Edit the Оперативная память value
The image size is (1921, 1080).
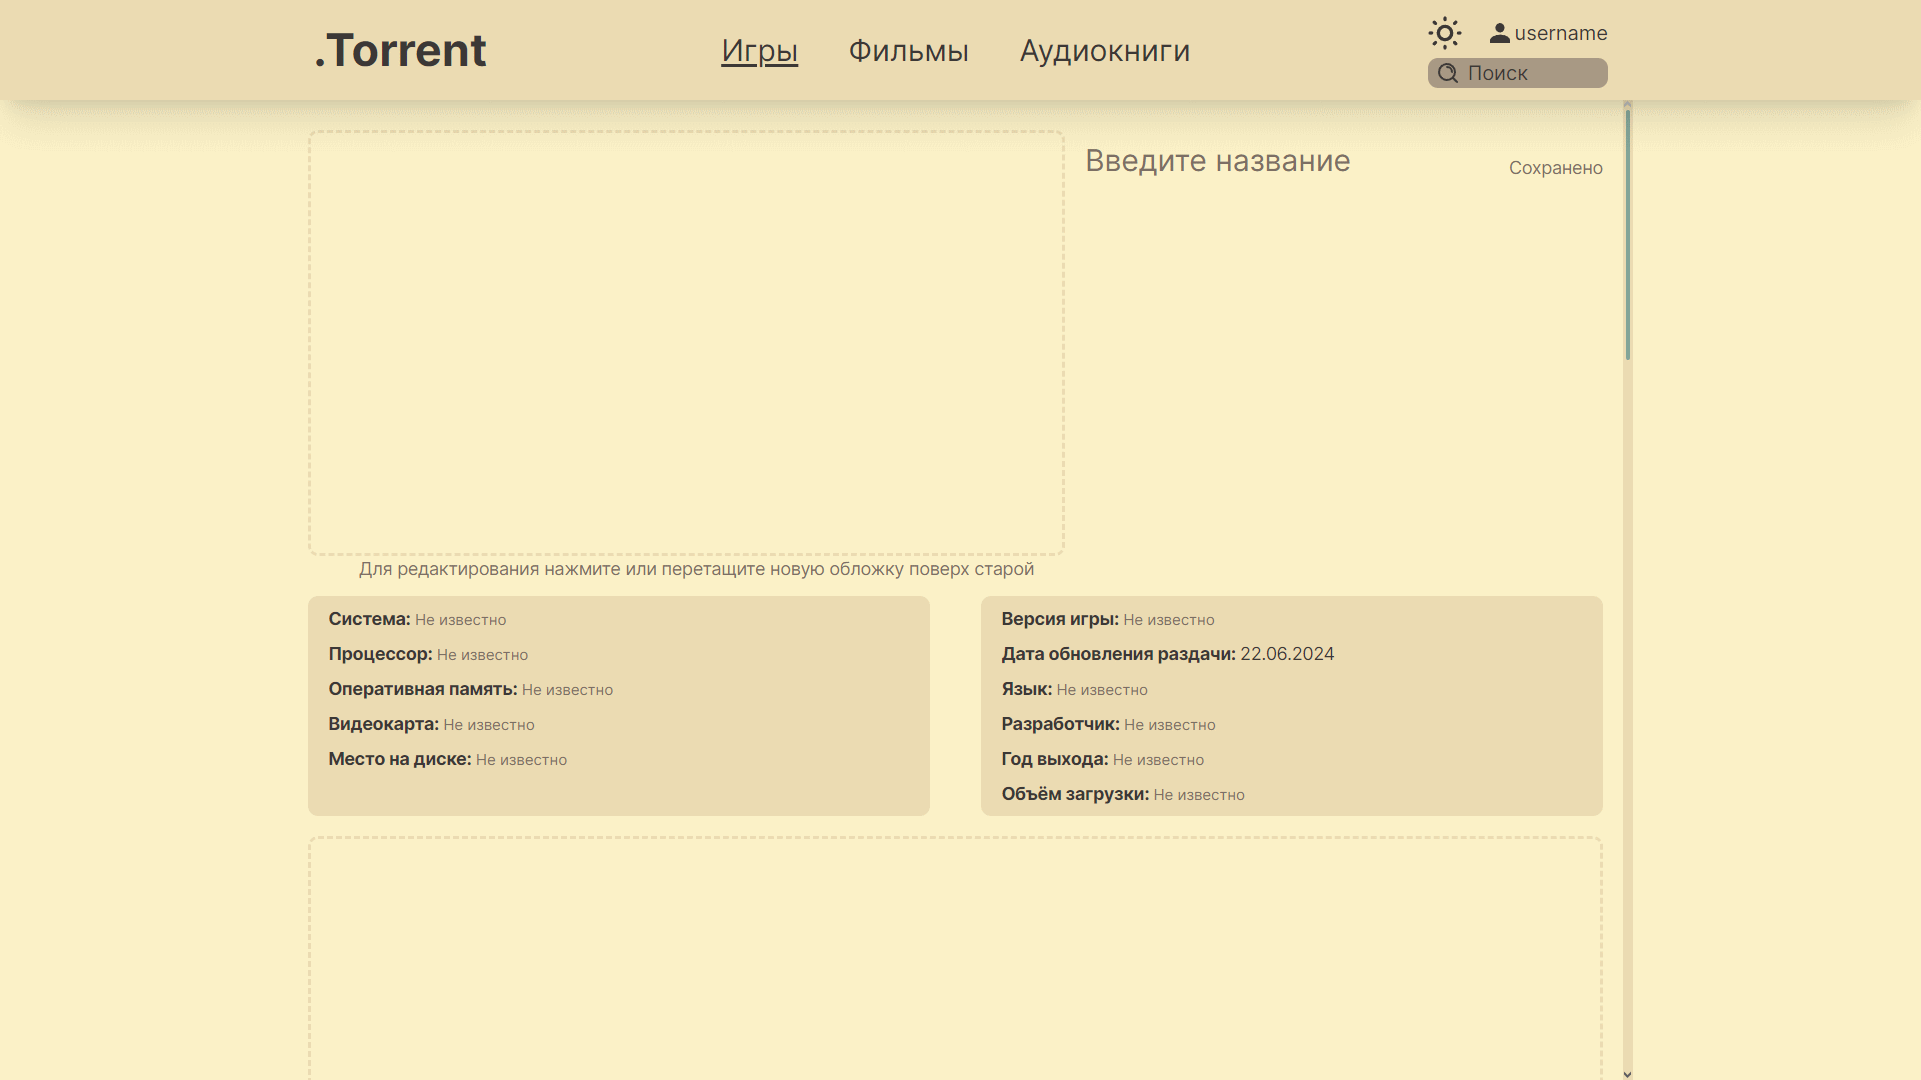point(567,690)
